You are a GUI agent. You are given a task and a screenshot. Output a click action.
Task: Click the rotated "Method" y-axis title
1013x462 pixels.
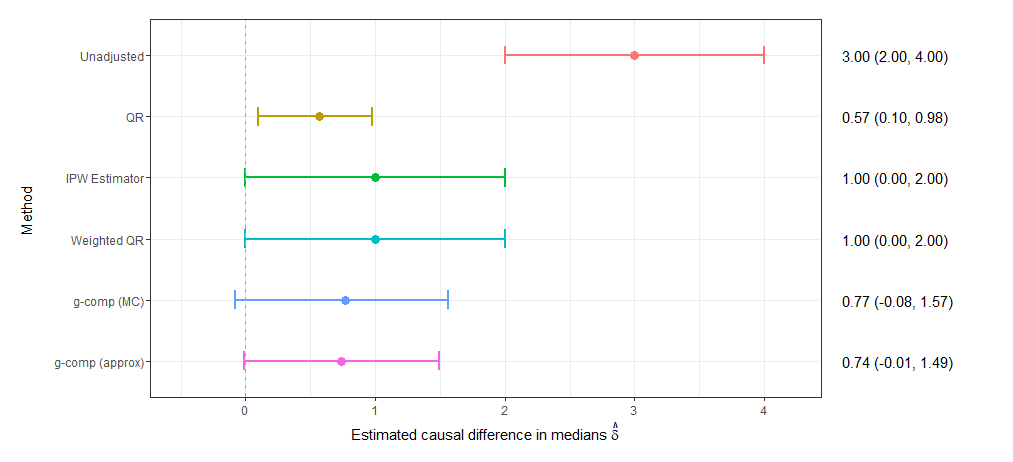tap(27, 209)
